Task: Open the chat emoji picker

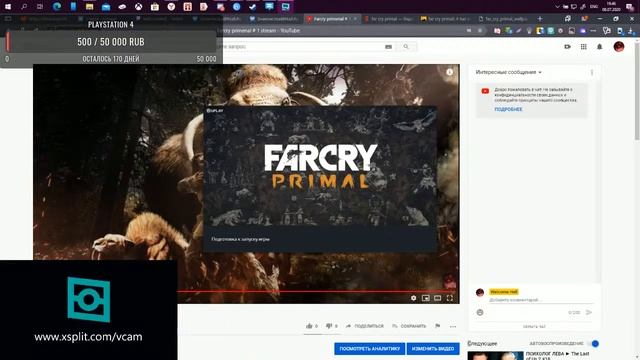Action: pos(480,312)
